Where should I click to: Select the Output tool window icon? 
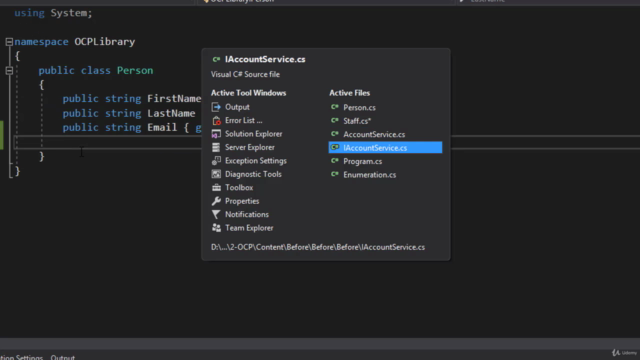[216, 107]
